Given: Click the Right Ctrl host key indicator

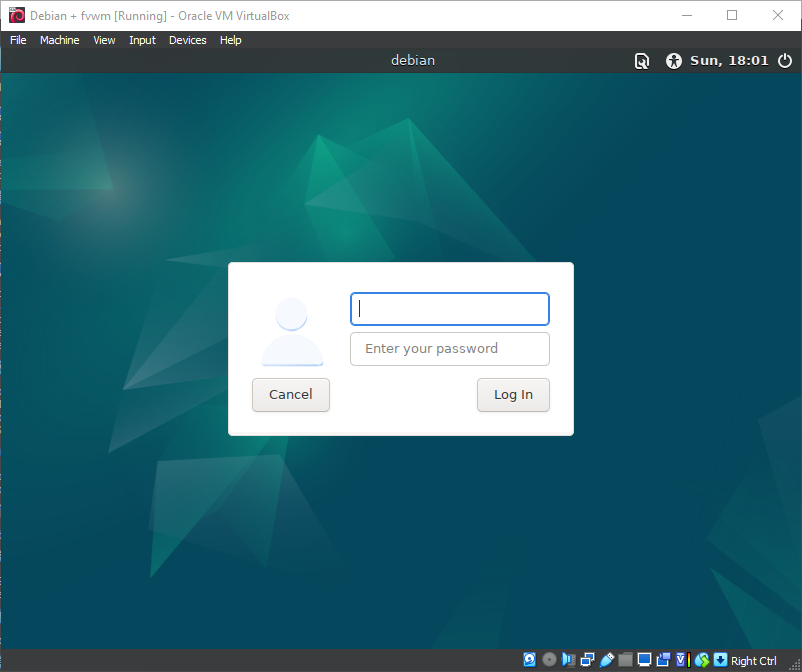Looking at the screenshot, I should tap(754, 661).
